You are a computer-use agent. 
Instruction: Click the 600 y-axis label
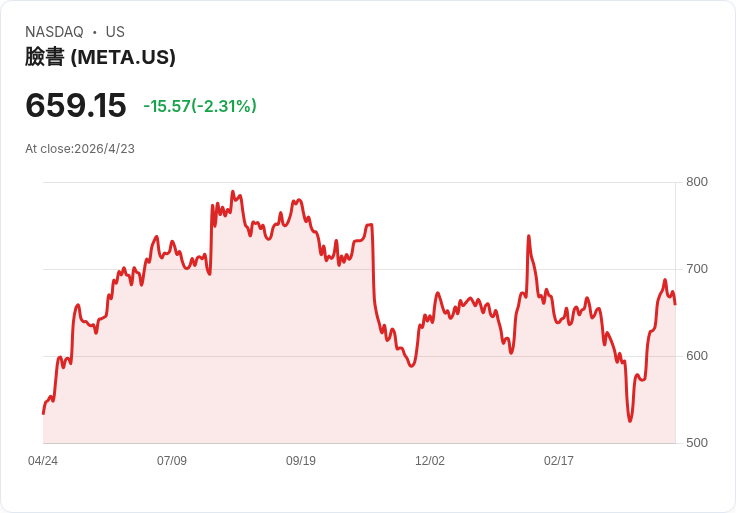click(697, 356)
